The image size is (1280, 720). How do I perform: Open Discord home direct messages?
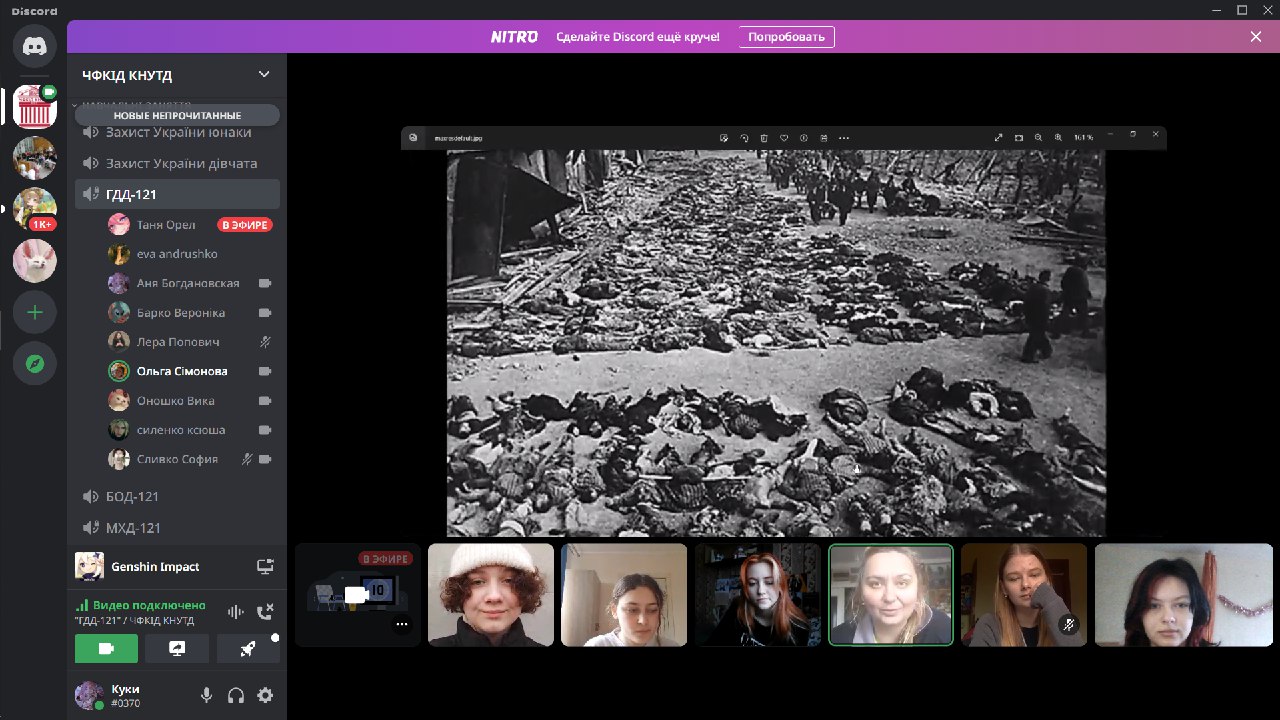[34, 47]
